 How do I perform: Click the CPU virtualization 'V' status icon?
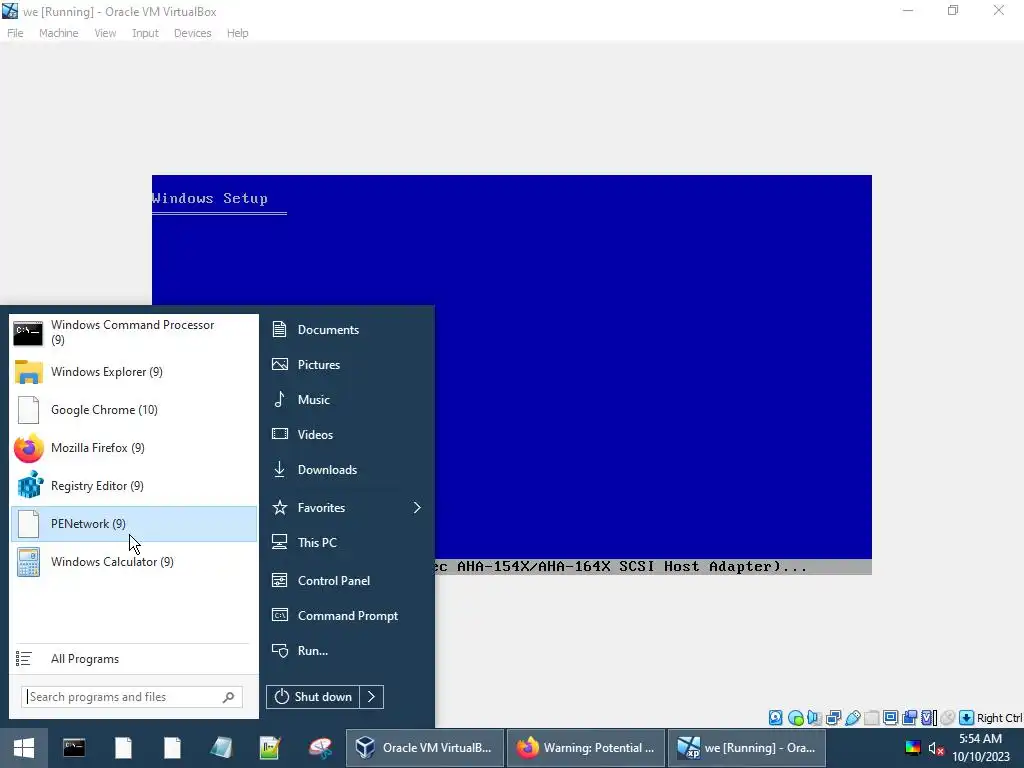[x=929, y=718]
